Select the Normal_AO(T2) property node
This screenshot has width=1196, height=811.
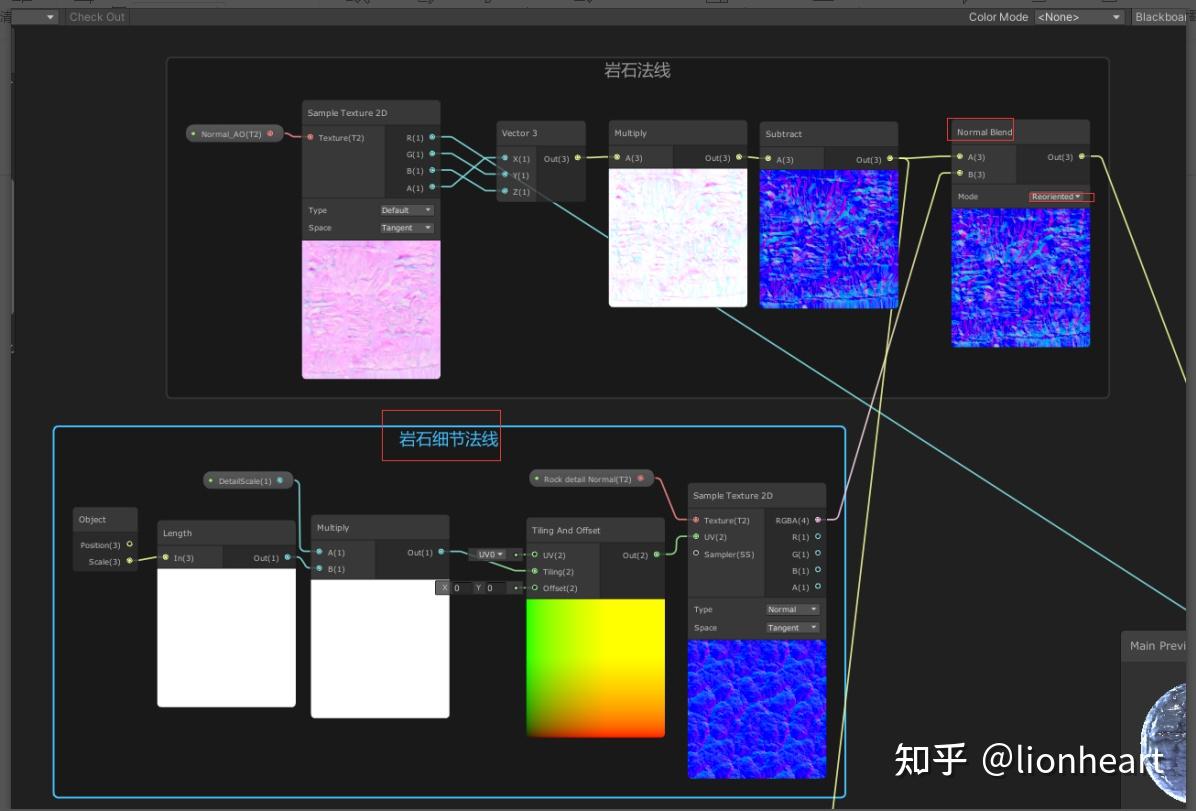pyautogui.click(x=234, y=134)
